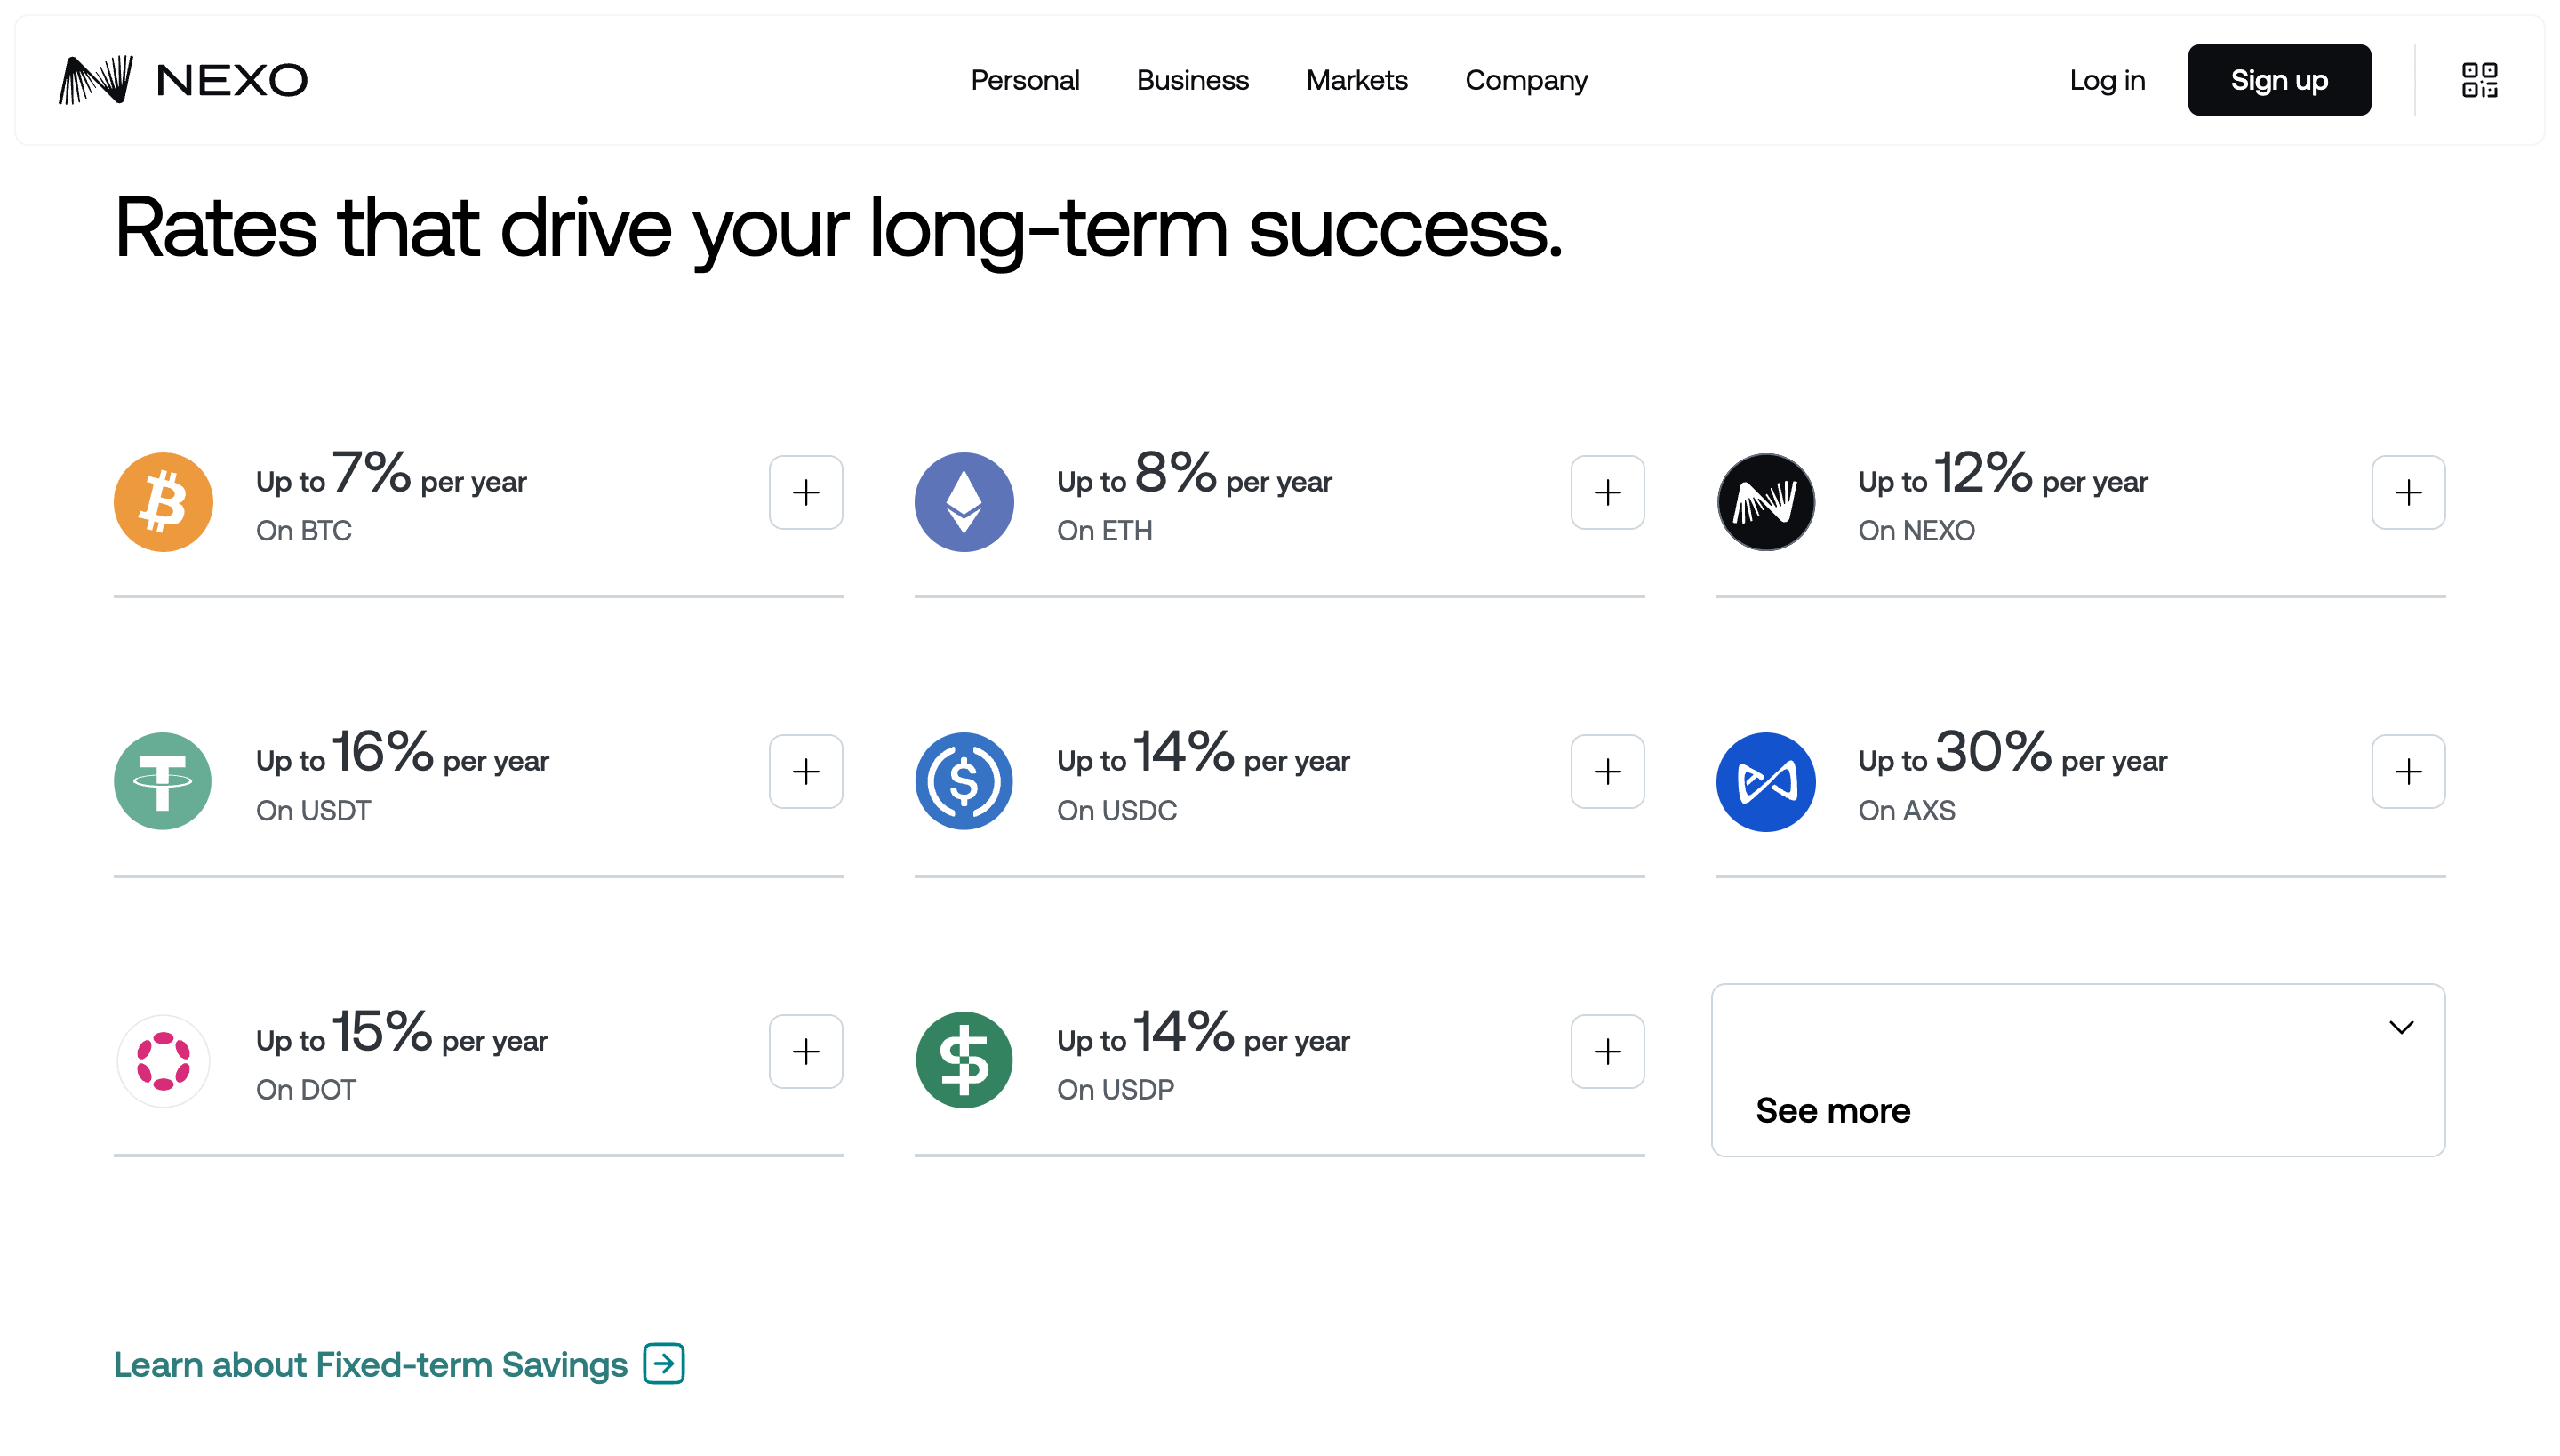
Task: Click the Ethereum coin icon
Action: [964, 502]
